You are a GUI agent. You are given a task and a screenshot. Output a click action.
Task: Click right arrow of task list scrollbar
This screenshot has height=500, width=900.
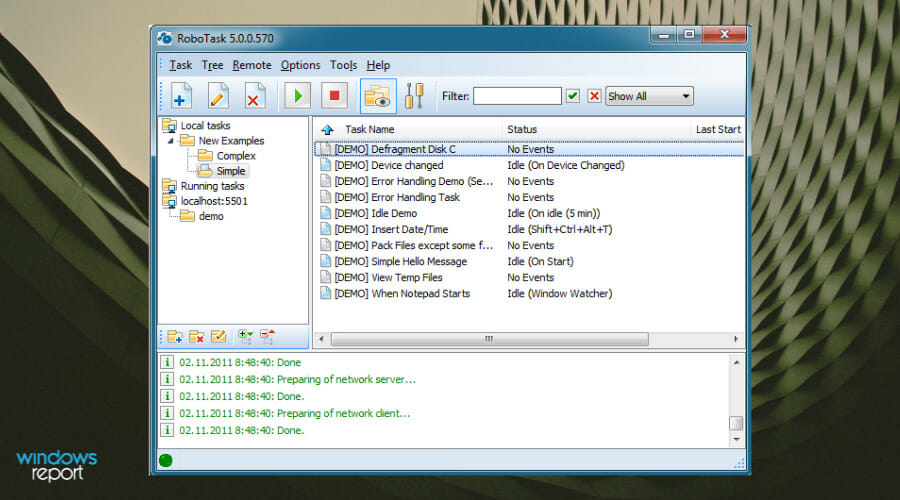(x=736, y=339)
